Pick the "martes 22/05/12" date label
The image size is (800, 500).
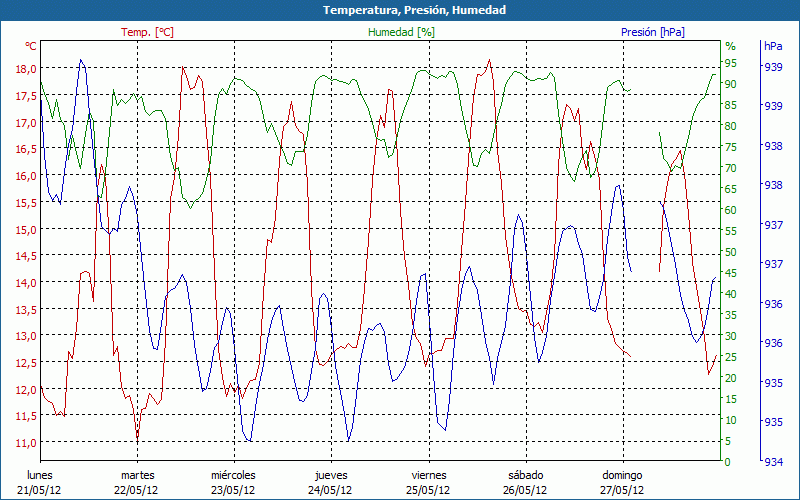[137, 482]
